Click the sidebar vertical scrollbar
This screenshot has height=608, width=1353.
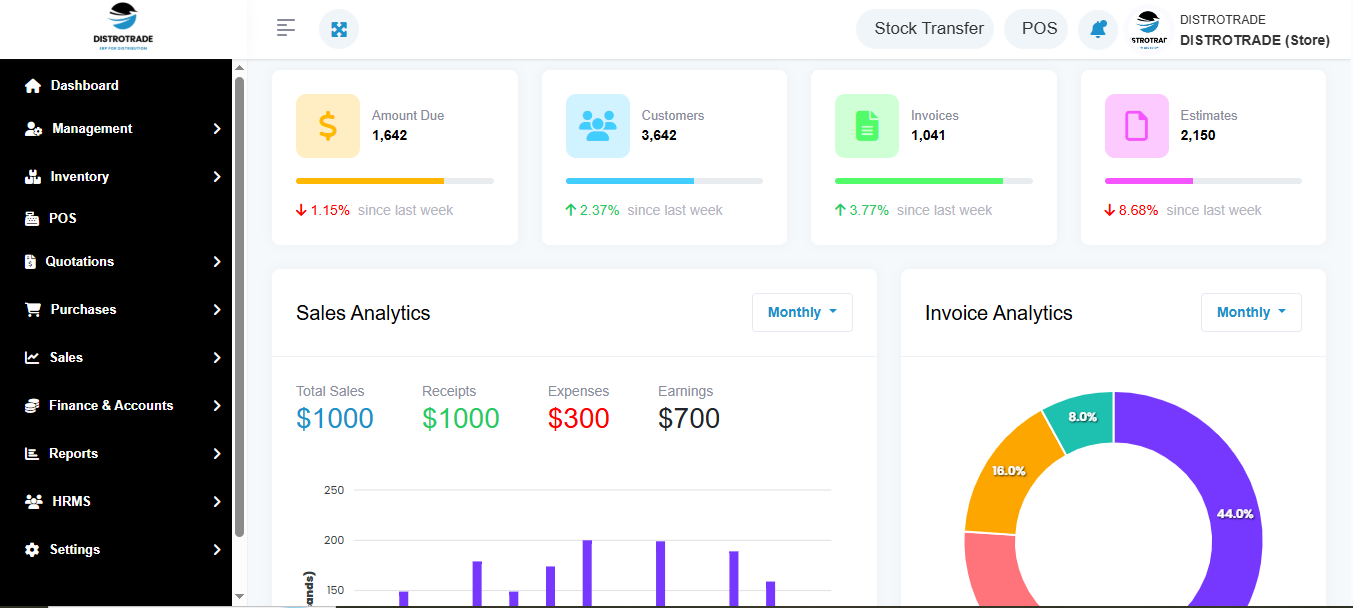[x=239, y=305]
